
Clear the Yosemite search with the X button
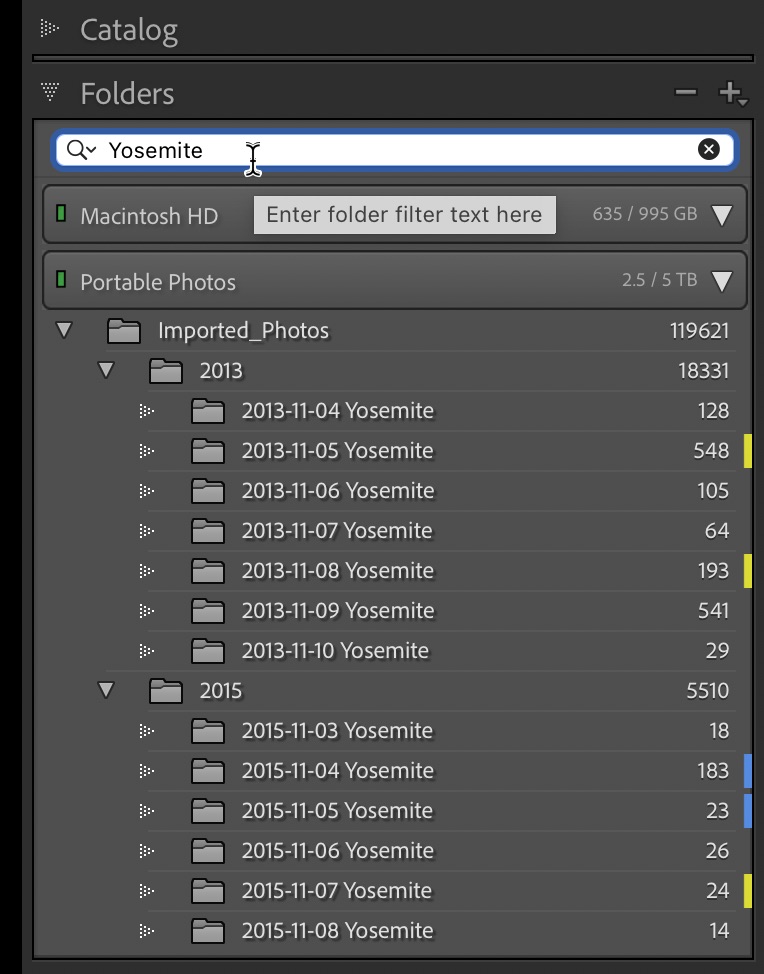pyautogui.click(x=709, y=150)
